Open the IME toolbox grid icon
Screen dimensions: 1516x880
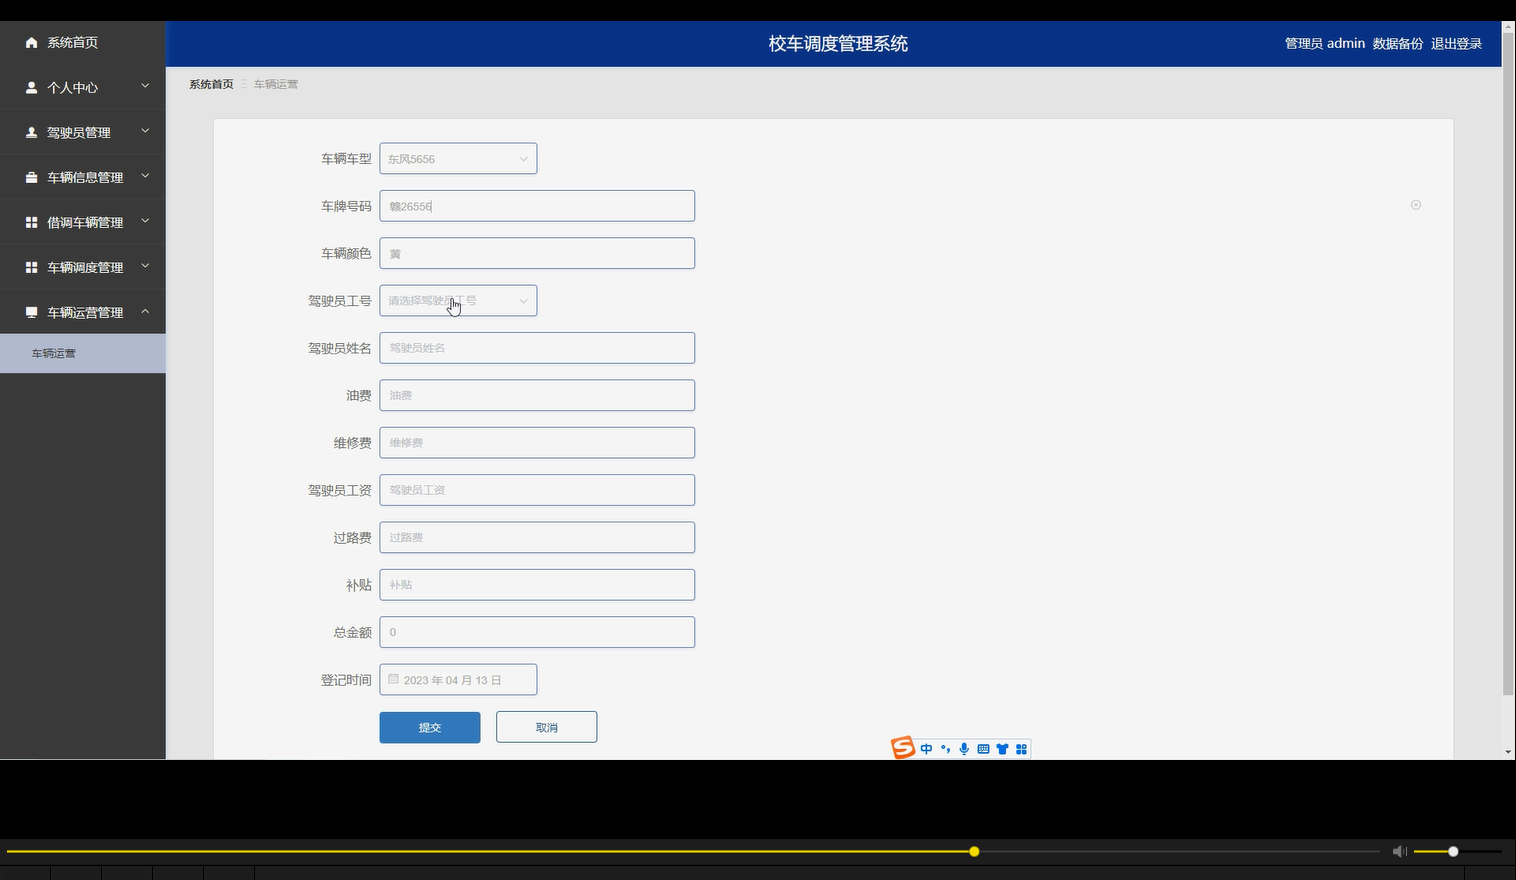pyautogui.click(x=1021, y=749)
